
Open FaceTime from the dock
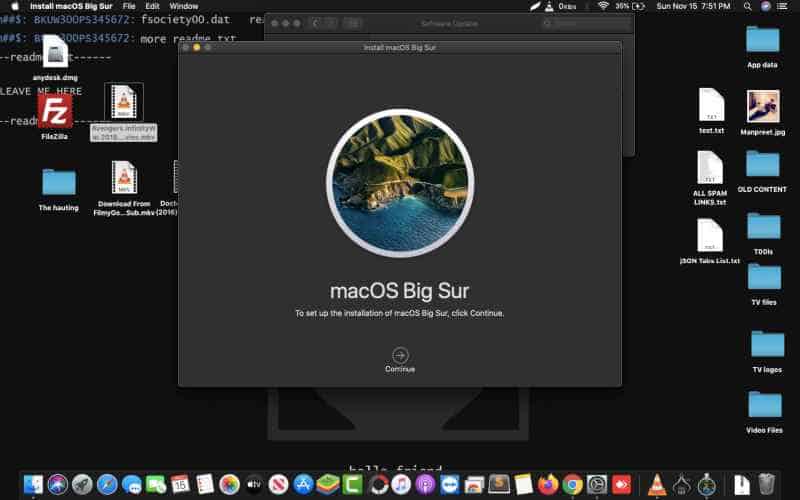pyautogui.click(x=156, y=484)
